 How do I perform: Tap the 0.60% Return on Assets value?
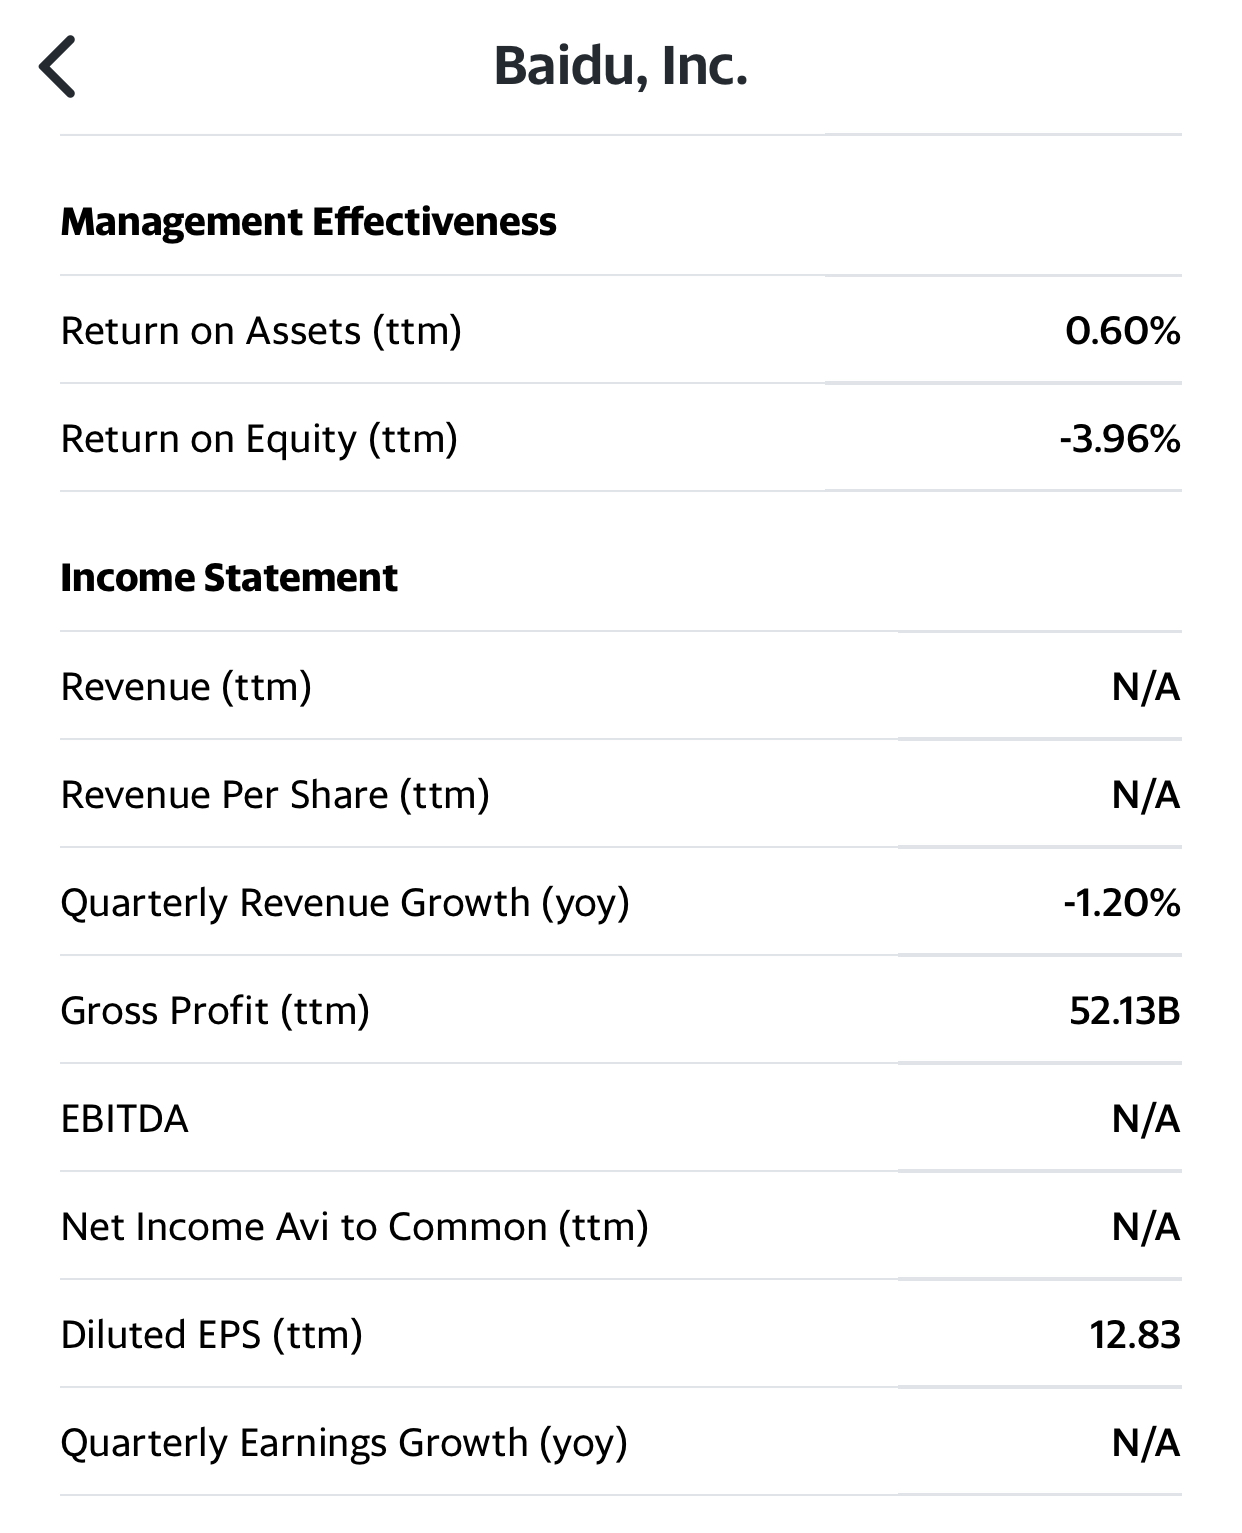pyautogui.click(x=1122, y=331)
